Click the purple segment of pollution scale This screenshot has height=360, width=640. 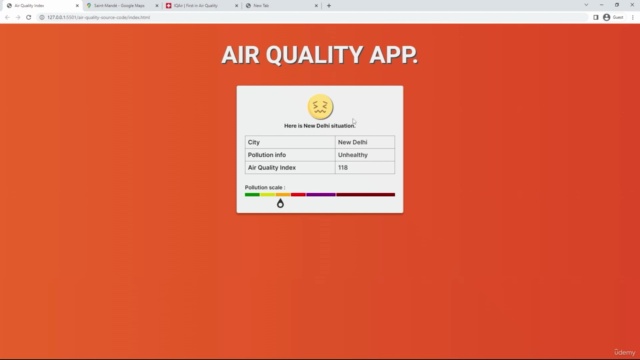(321, 195)
